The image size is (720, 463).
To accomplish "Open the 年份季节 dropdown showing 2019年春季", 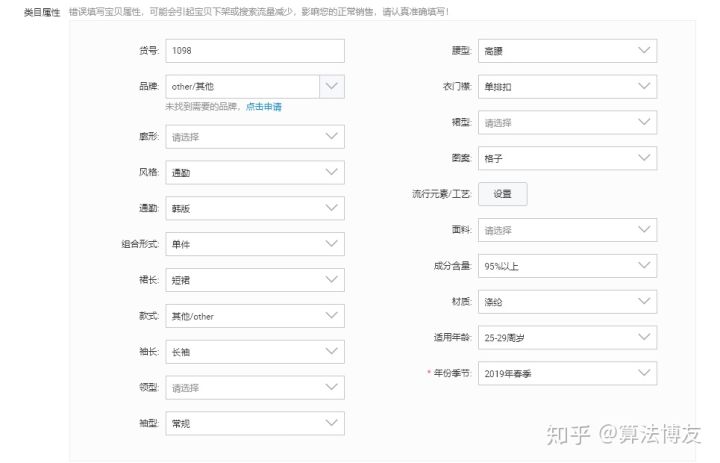I will tap(567, 374).
